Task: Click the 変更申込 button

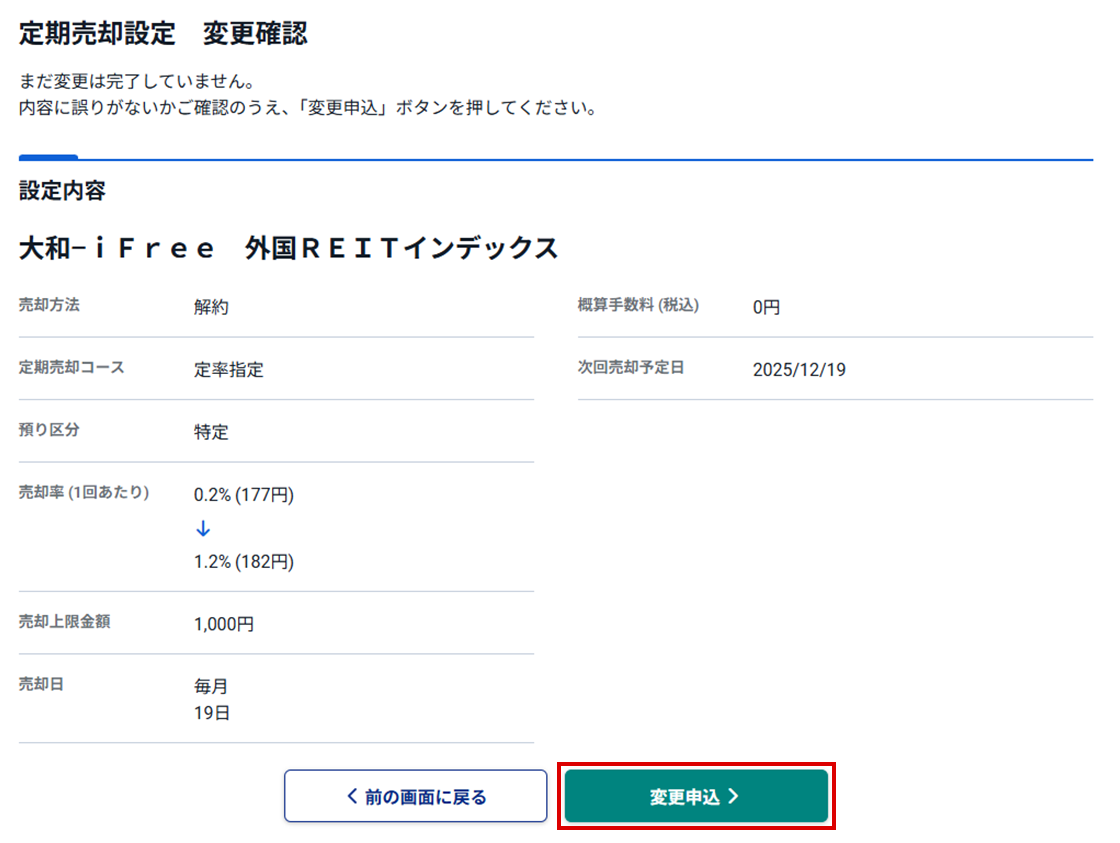Action: coord(696,796)
